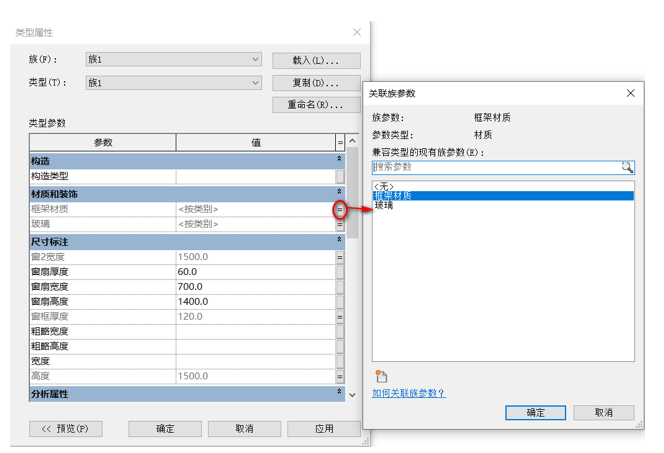Click associate button in 宽度 row
664x453 pixels.
pyautogui.click(x=340, y=361)
